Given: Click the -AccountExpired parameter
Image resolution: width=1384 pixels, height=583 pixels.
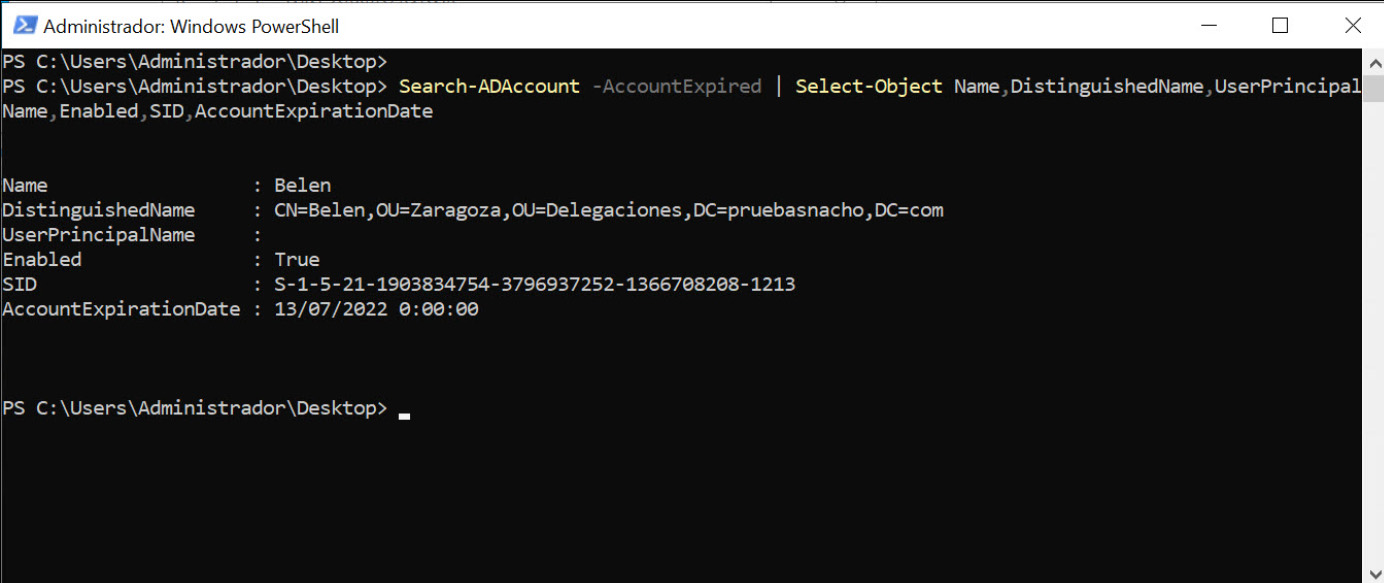Looking at the screenshot, I should (x=676, y=86).
